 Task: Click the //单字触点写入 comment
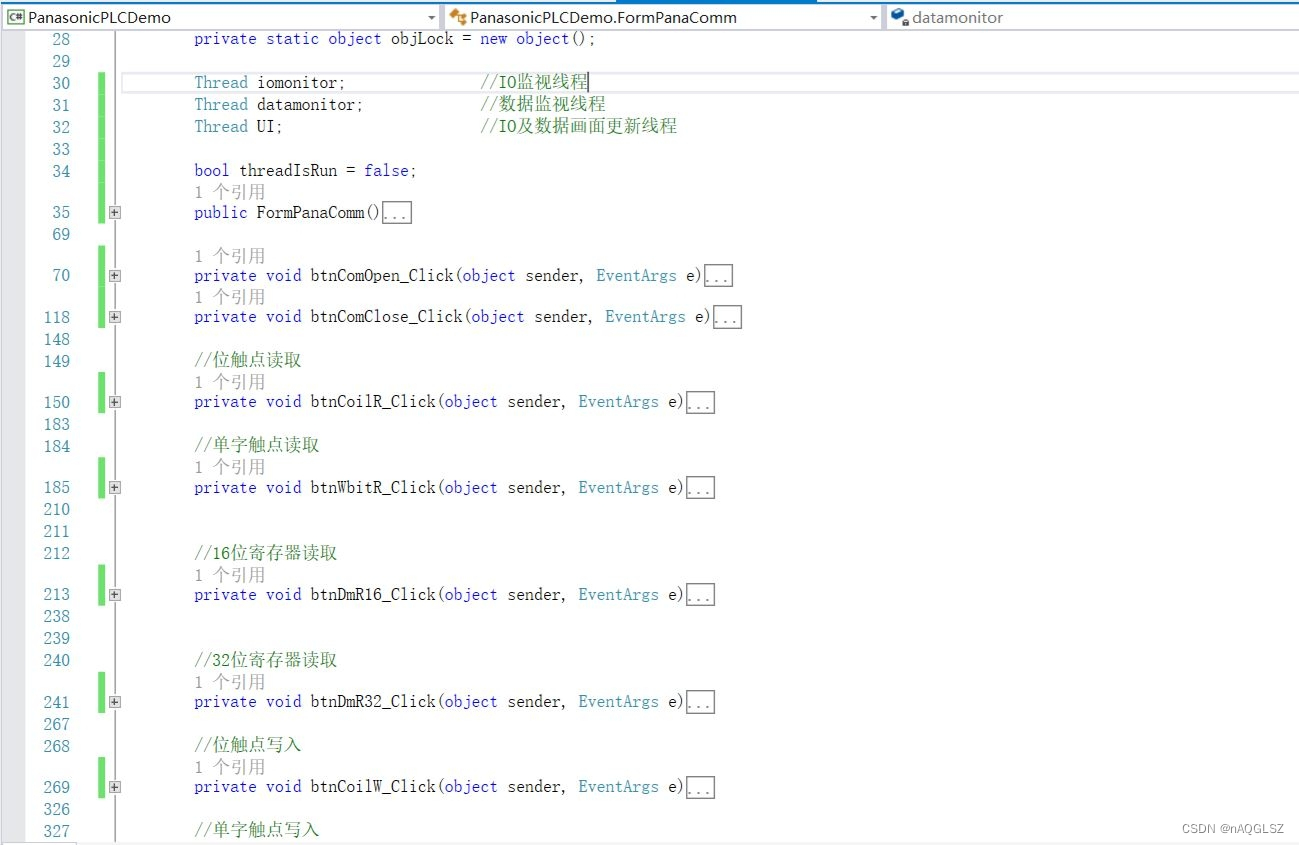pyautogui.click(x=257, y=831)
